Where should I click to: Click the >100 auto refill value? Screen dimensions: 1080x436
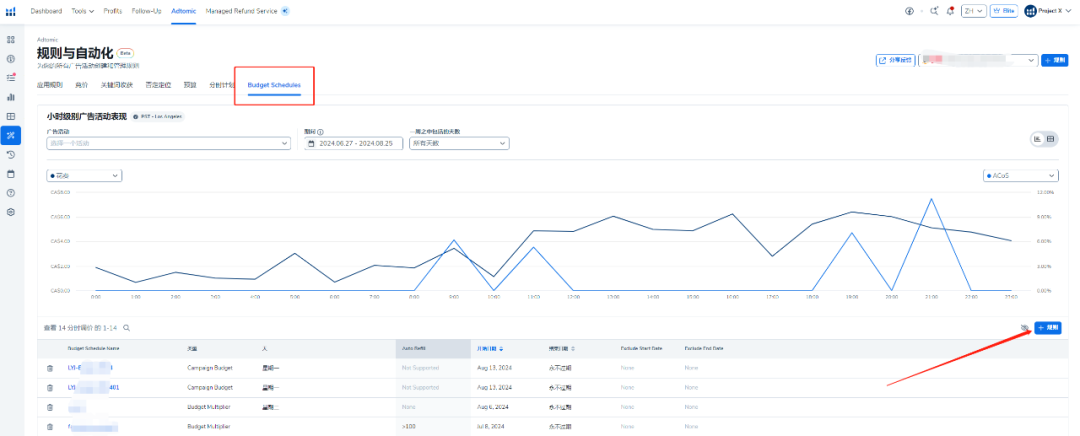tap(408, 427)
